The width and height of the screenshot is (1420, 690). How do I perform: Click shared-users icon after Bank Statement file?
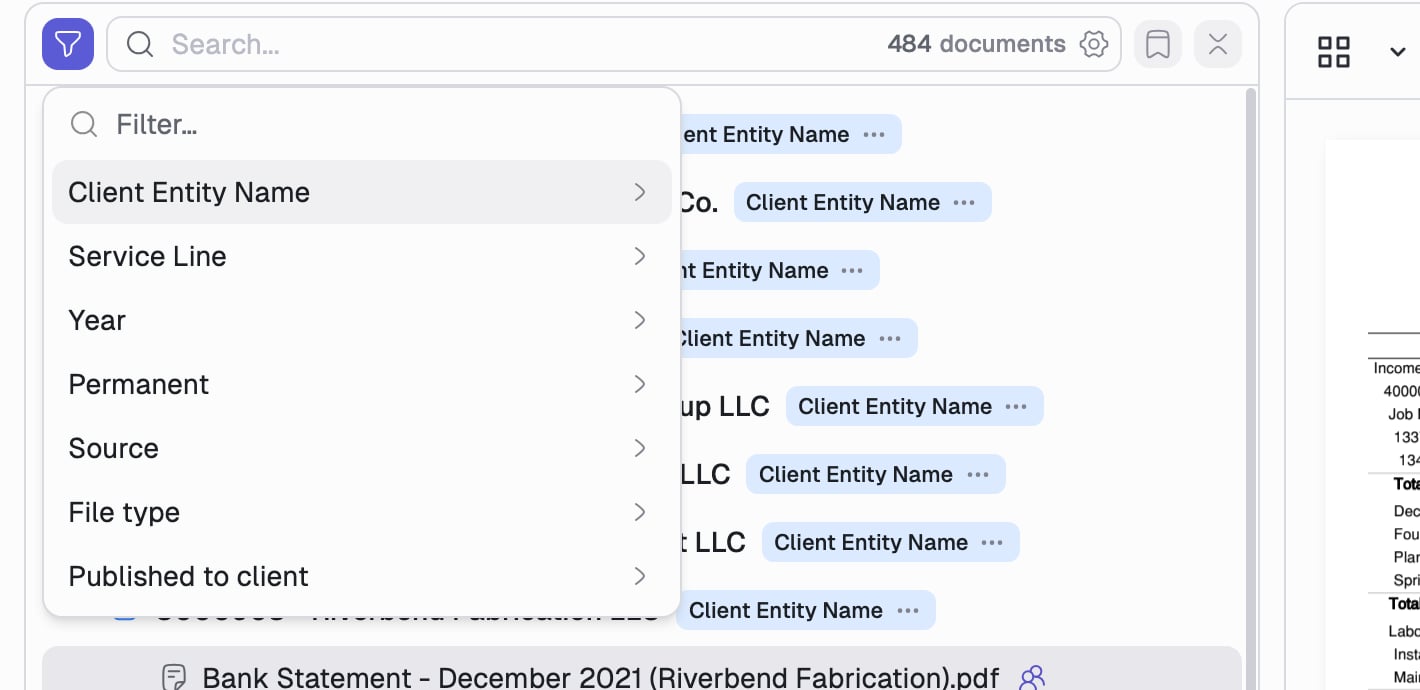coord(1031,678)
